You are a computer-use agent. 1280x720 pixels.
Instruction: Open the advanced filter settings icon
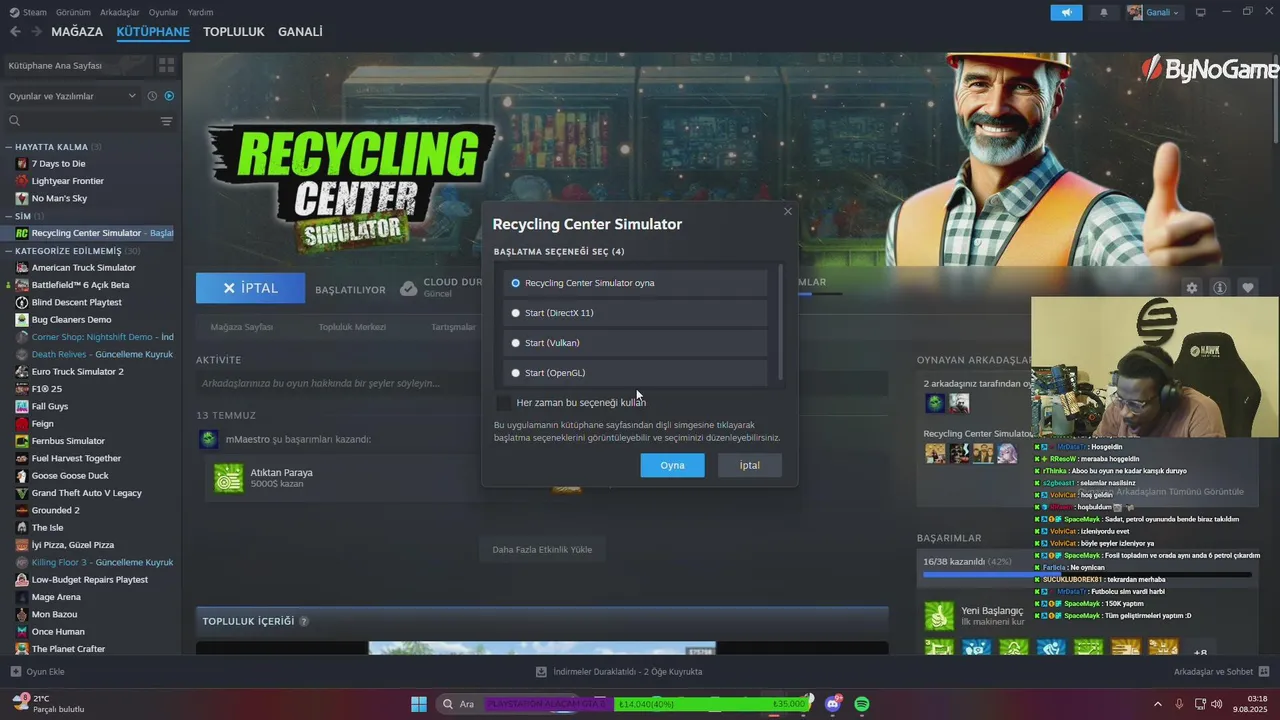point(166,121)
